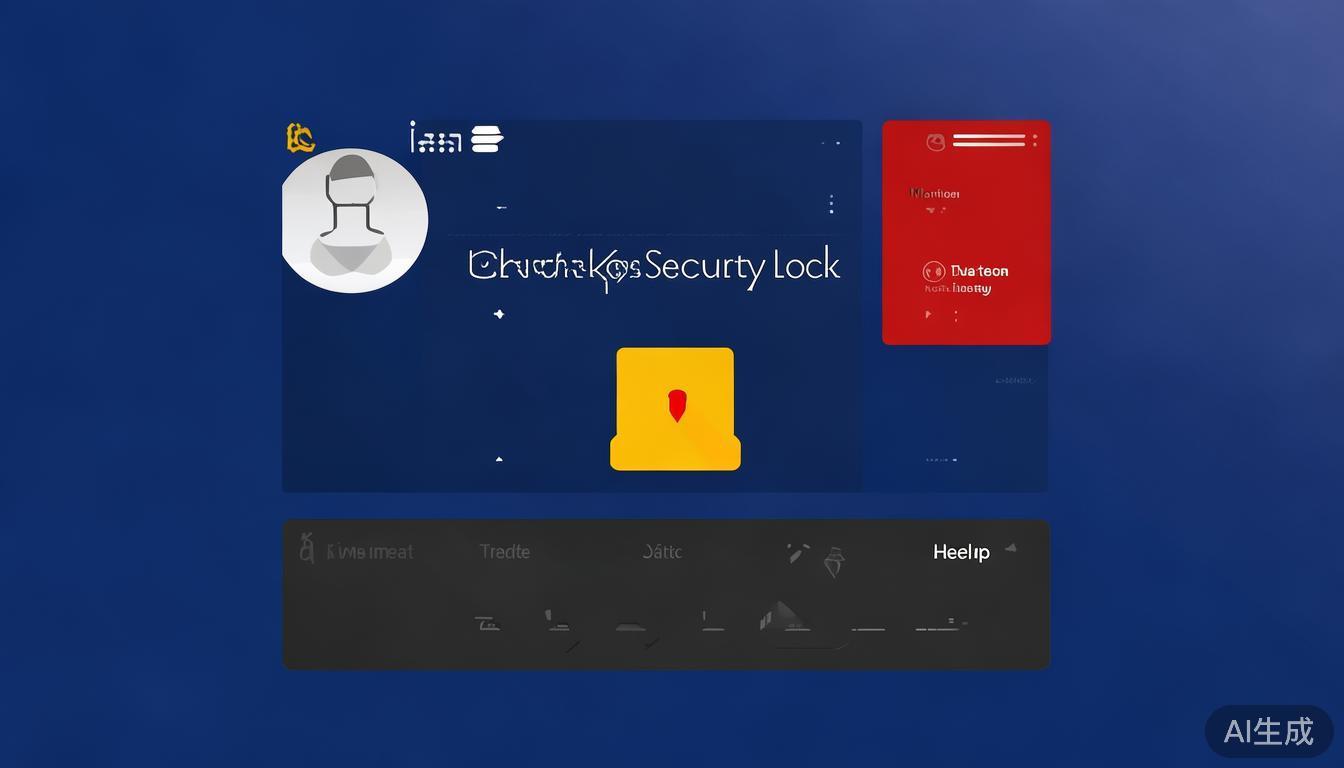This screenshot has width=1344, height=768.
Task: Click the pyramid-shaped icon in bottom bar
Action: [x=780, y=616]
